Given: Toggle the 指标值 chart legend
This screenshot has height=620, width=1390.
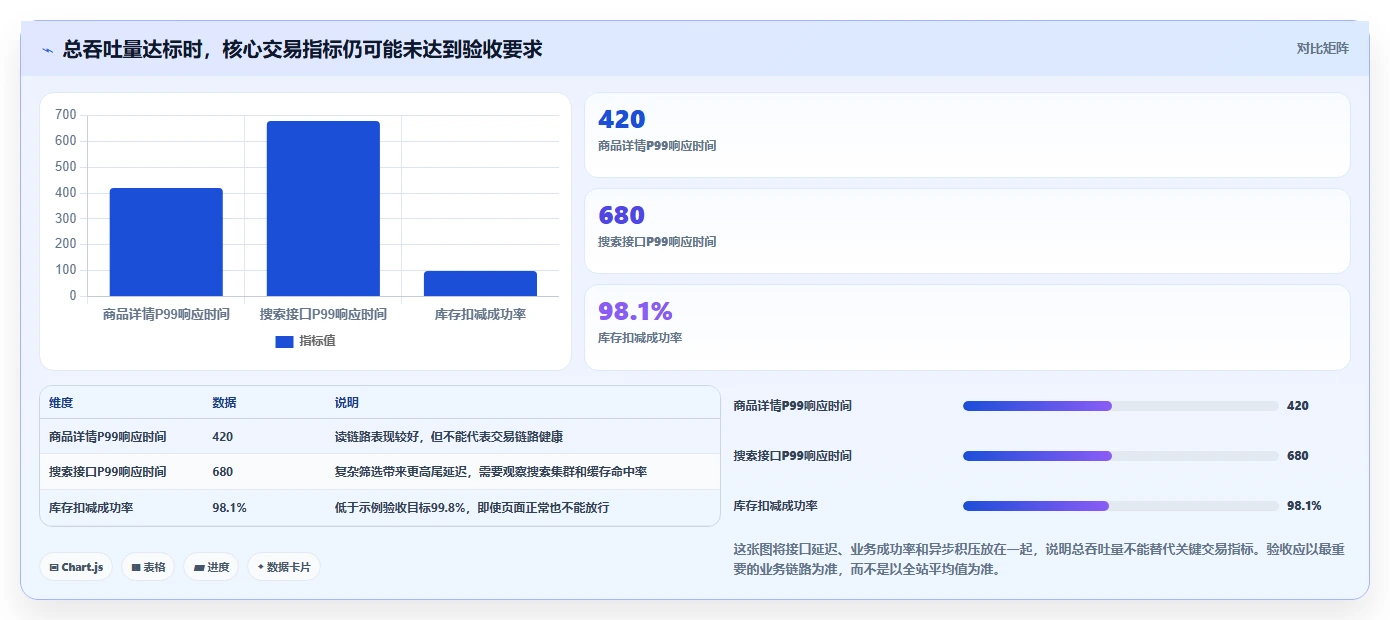Looking at the screenshot, I should pos(305,341).
